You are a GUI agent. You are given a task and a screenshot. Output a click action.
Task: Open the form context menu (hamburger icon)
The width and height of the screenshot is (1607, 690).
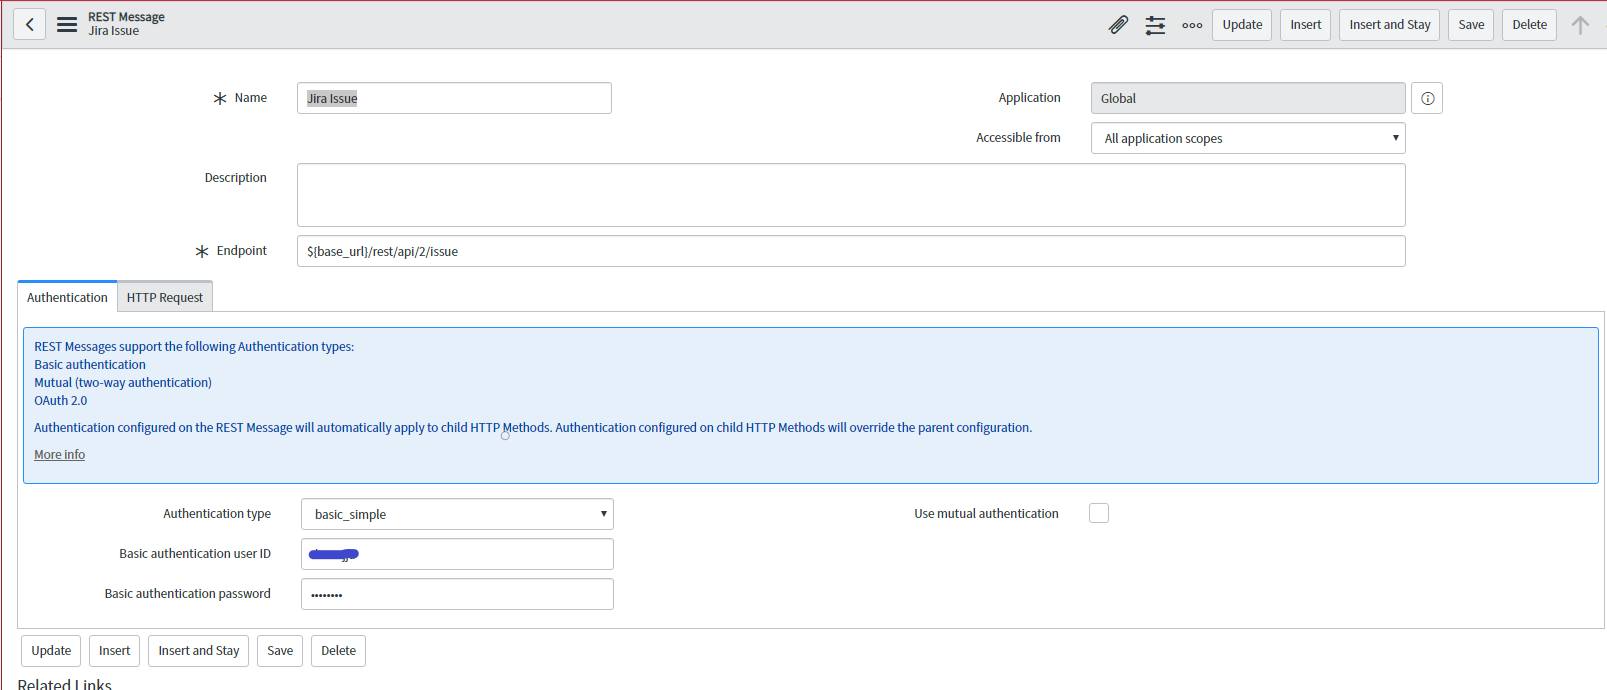(67, 25)
